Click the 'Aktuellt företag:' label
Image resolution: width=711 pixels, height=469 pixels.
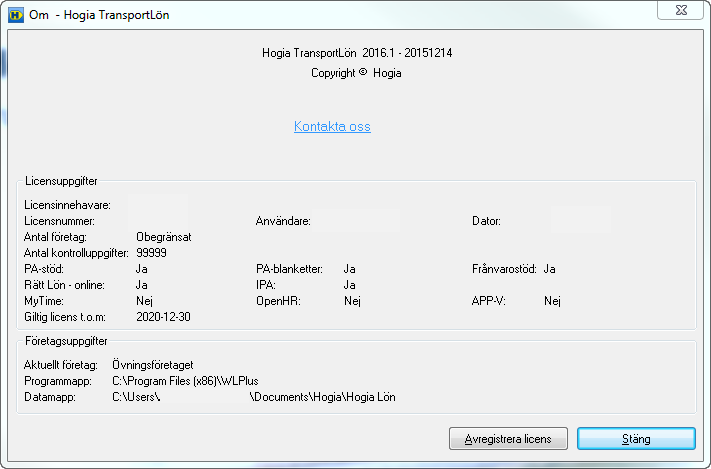coord(61,365)
